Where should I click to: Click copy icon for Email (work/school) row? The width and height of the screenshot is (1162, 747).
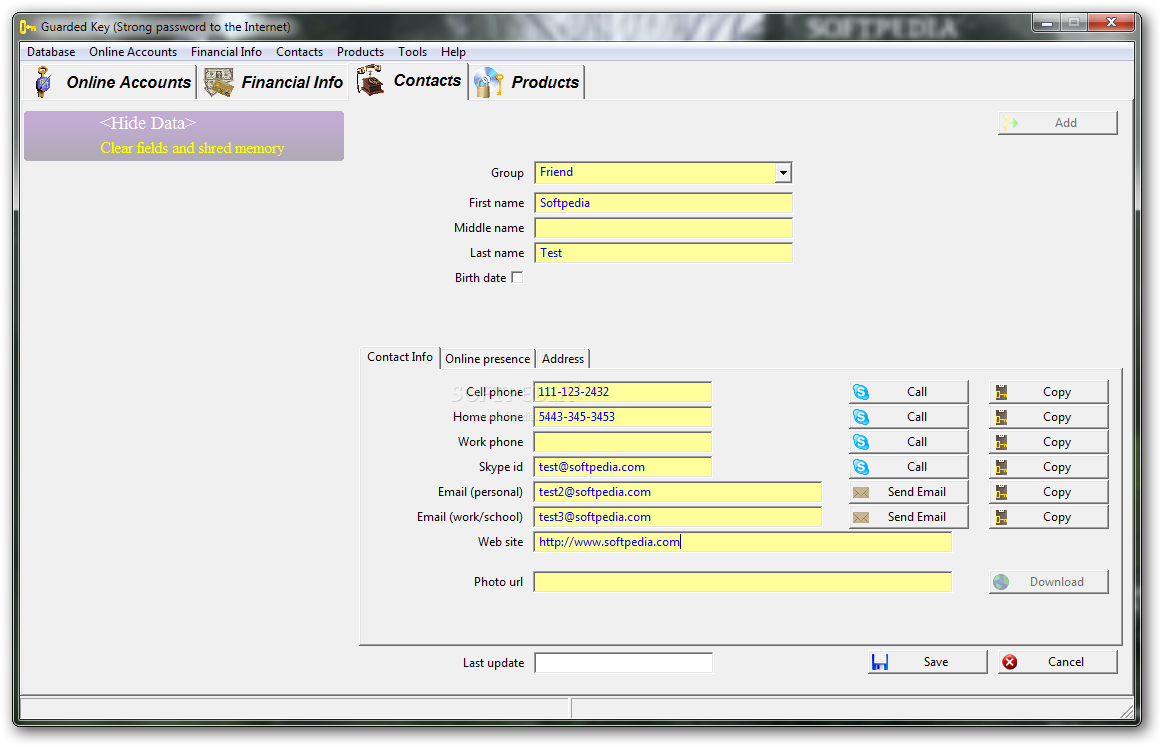[1001, 517]
